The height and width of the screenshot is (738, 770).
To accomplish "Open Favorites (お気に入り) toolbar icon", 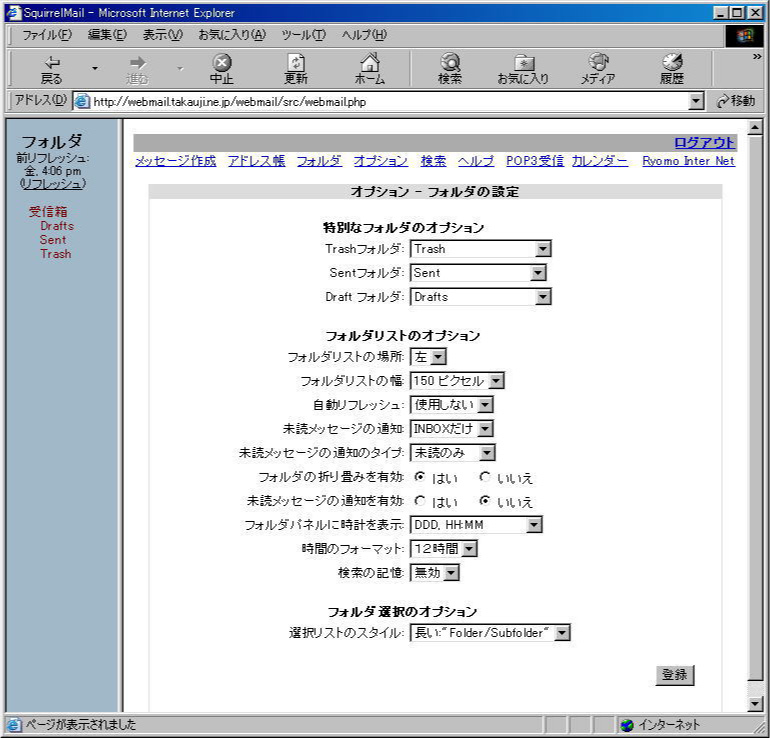I will tap(523, 69).
